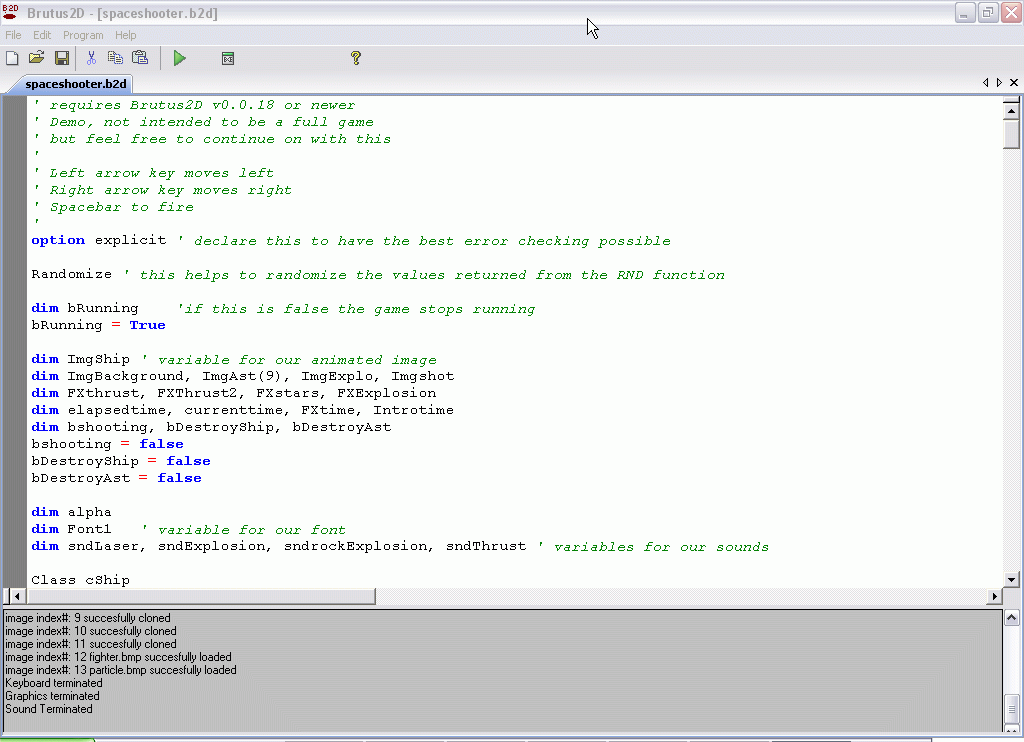Create a new file with toolbar icon
Viewport: 1024px width, 742px height.
(x=12, y=58)
